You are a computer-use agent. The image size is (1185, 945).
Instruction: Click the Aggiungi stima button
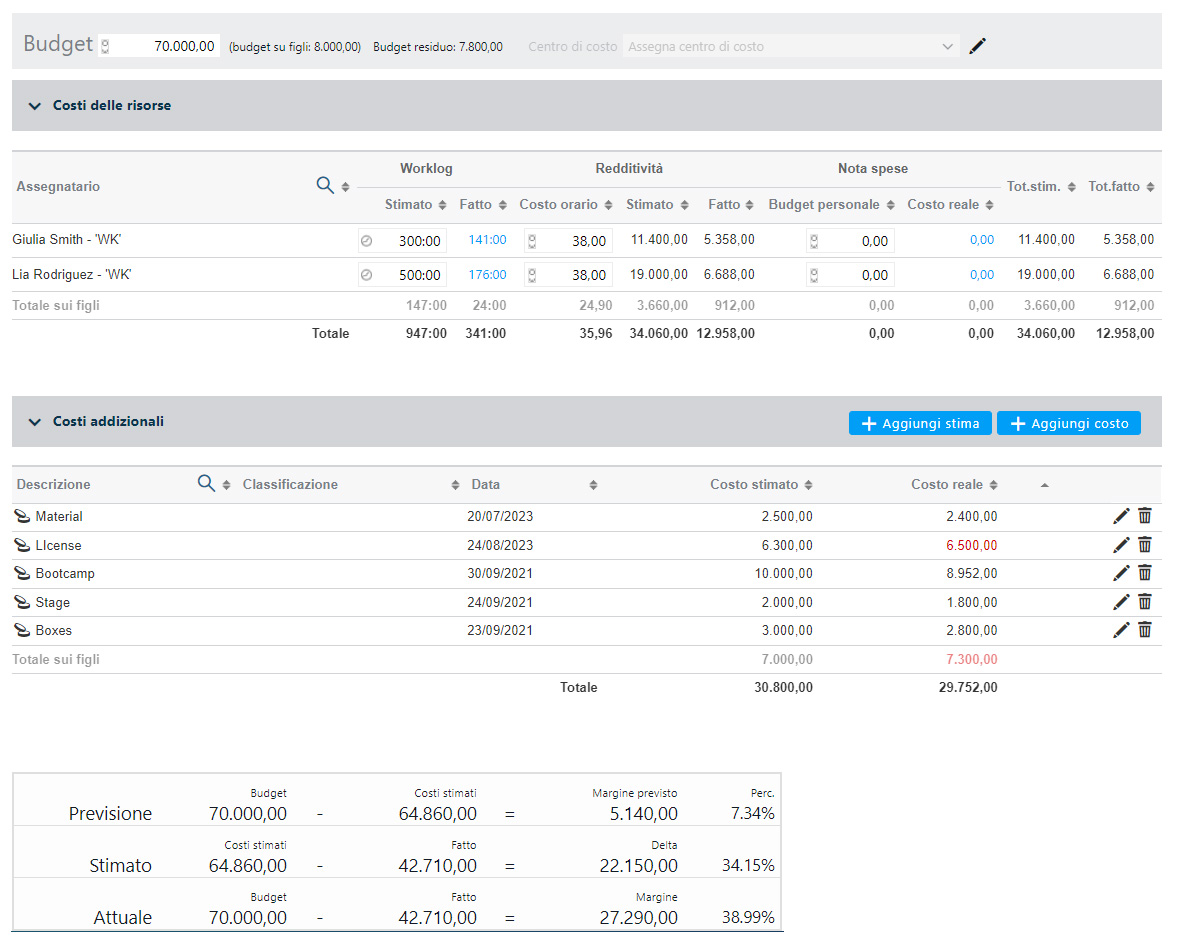click(920, 424)
